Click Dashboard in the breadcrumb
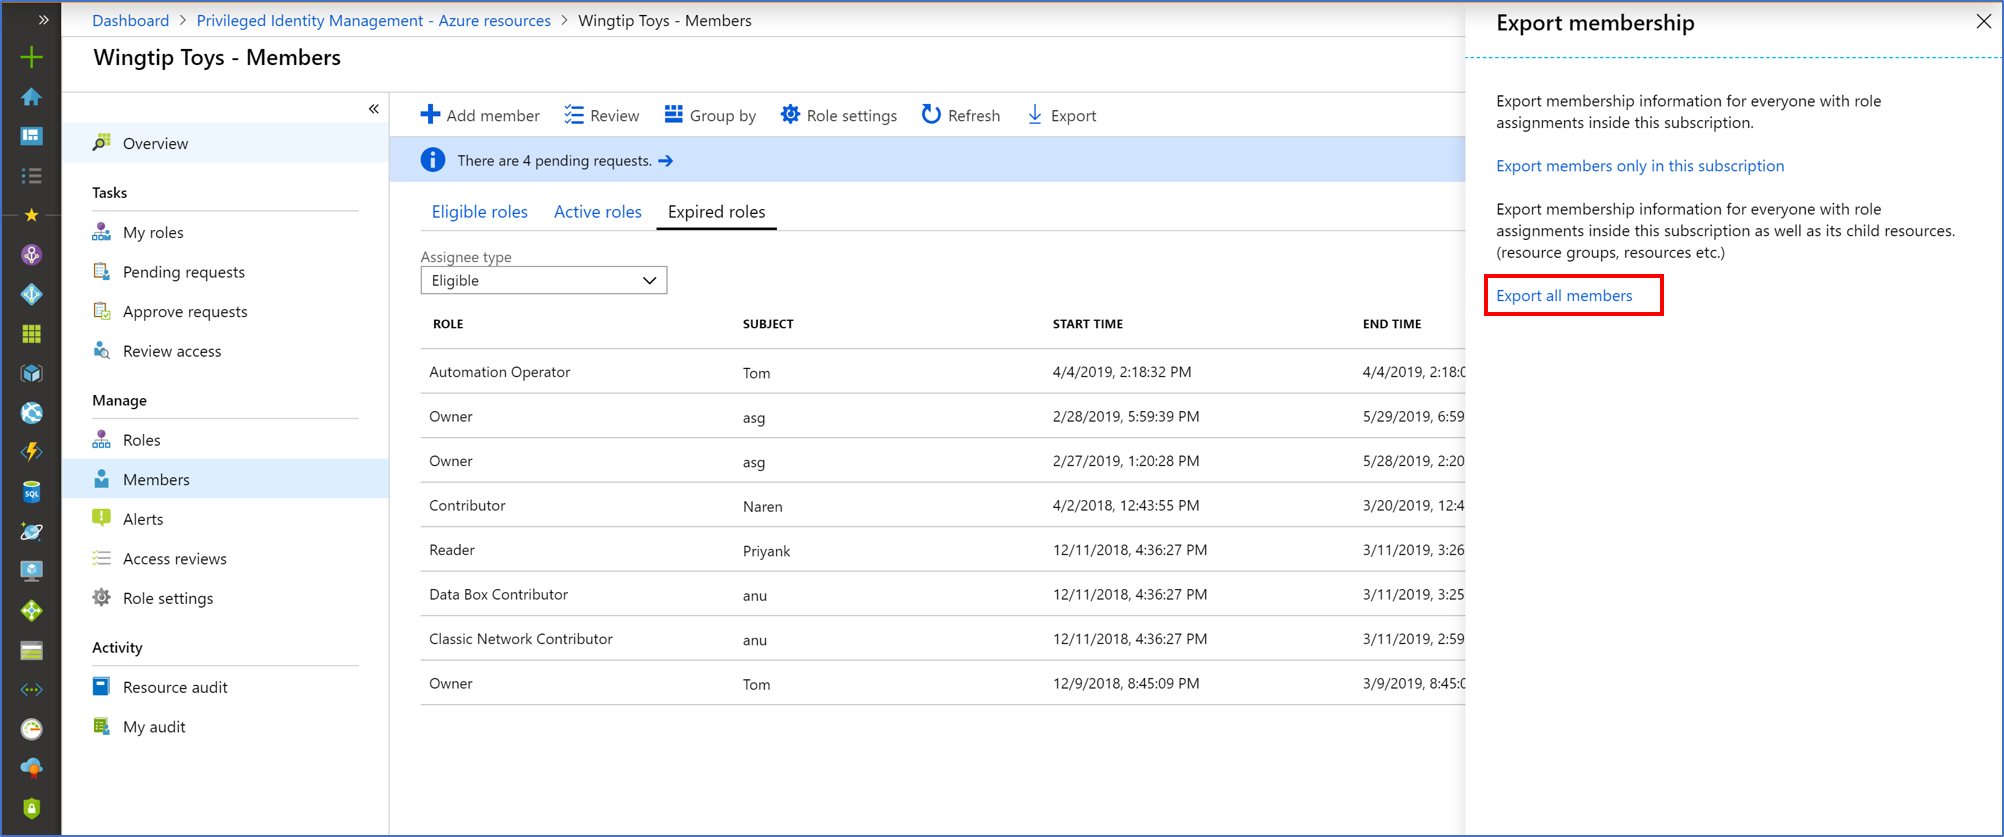Viewport: 2004px width, 837px height. [x=130, y=20]
